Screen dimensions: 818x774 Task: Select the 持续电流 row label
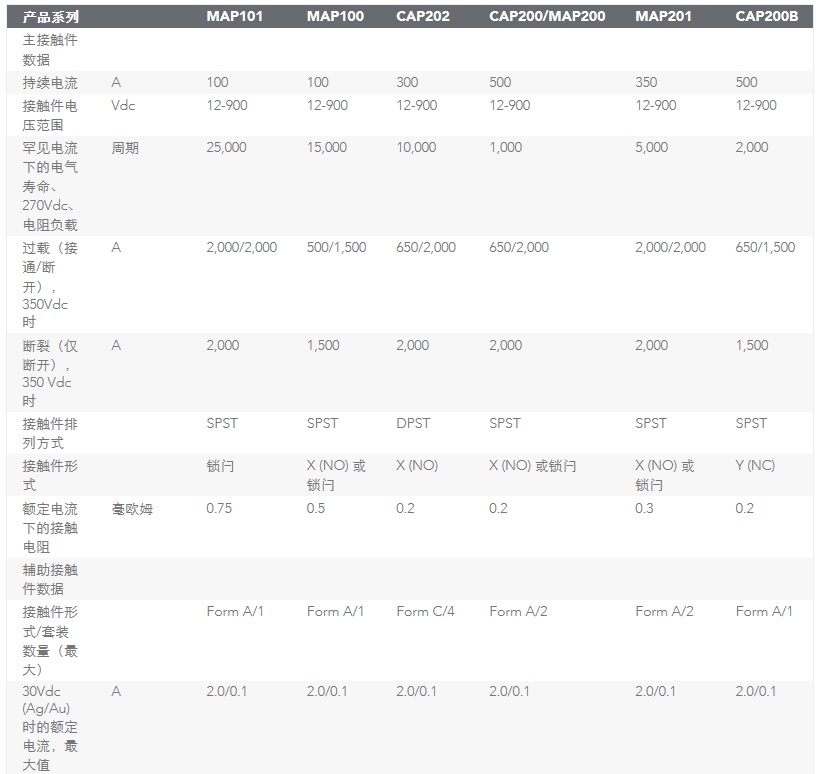click(49, 83)
